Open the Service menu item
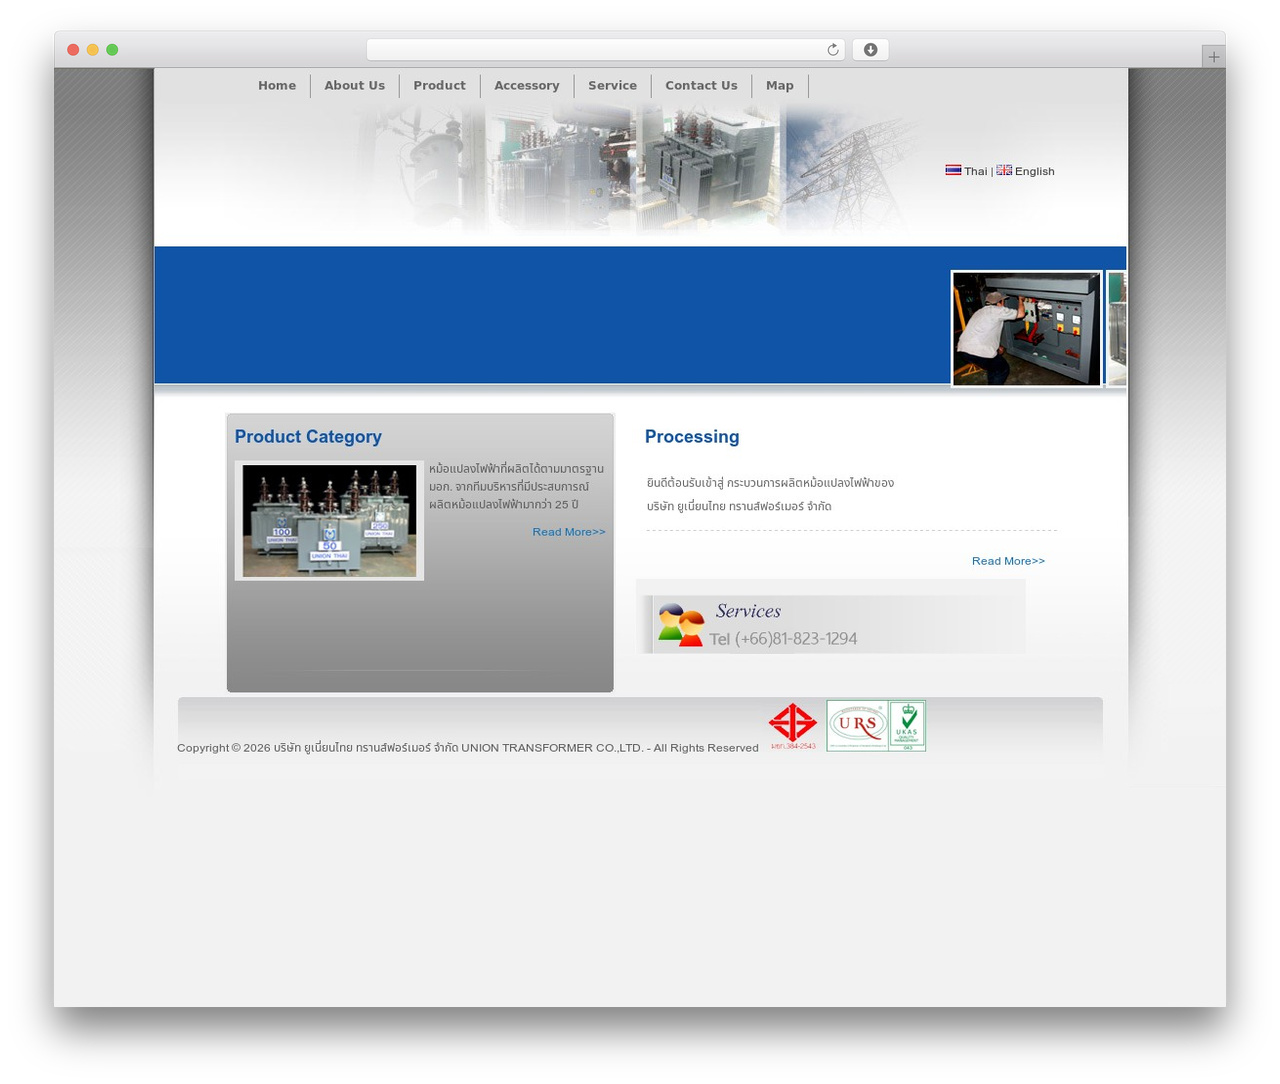This screenshot has height=1084, width=1280. (x=612, y=86)
